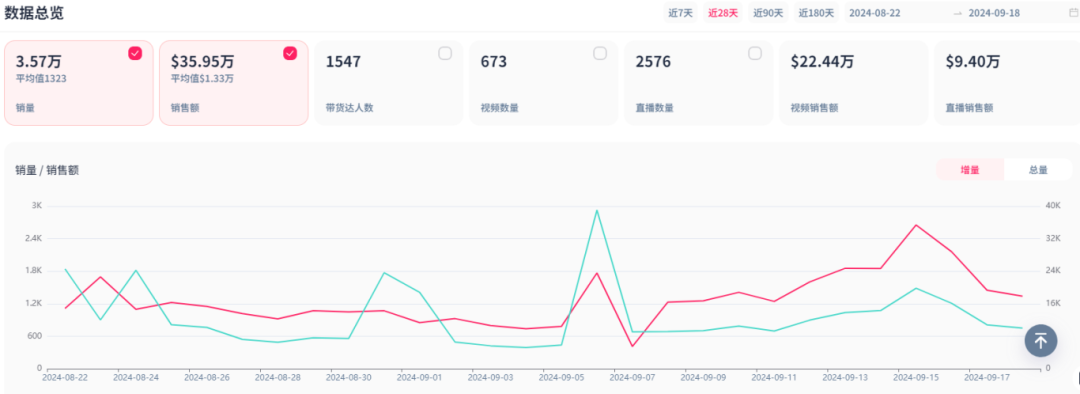Viewport: 1080px width, 394px height.
Task: Click the 40K right axis label
Action: coord(1053,206)
